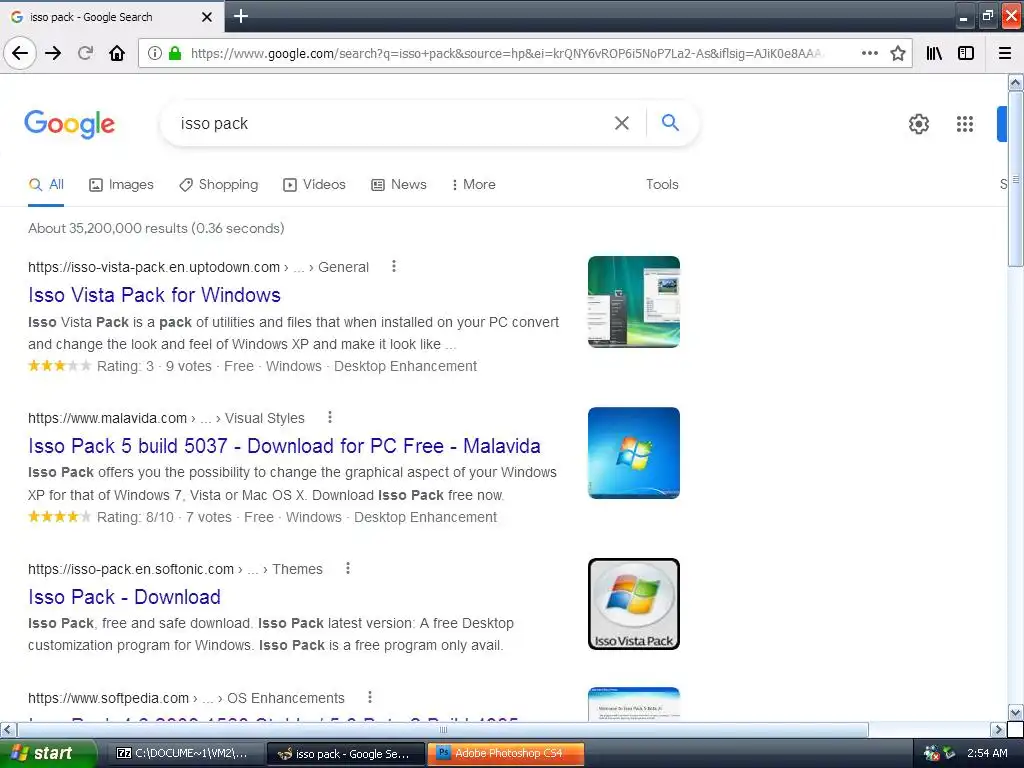This screenshot has width=1024, height=768.
Task: Submit search with the magnifier icon
Action: (670, 122)
